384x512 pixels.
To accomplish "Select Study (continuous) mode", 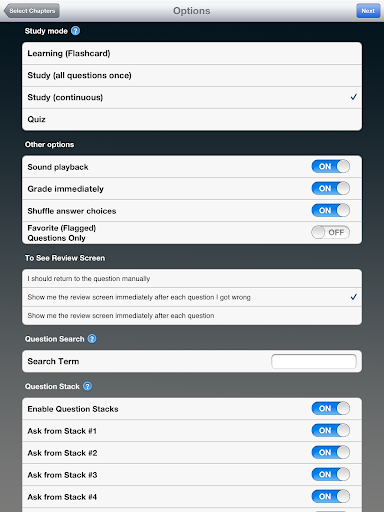I will 192,97.
